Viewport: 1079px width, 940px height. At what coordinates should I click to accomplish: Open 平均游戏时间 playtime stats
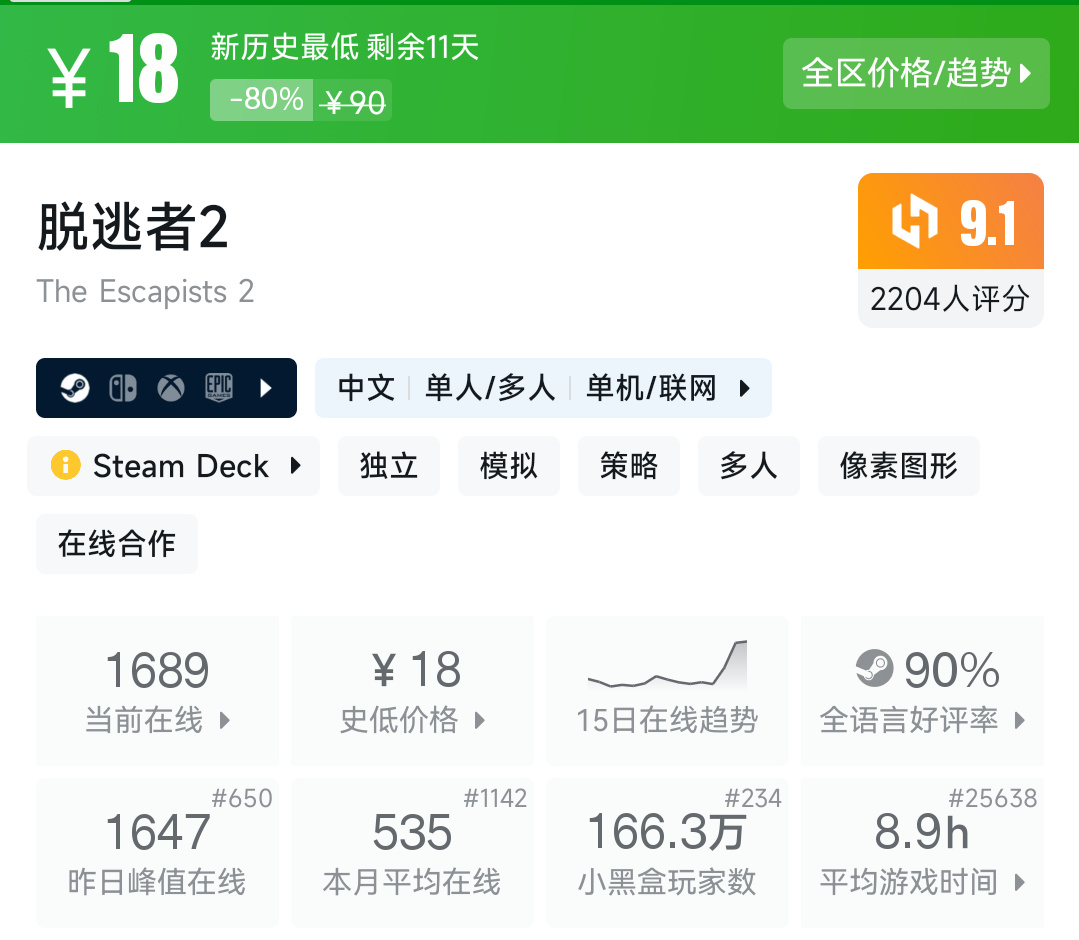pos(922,852)
